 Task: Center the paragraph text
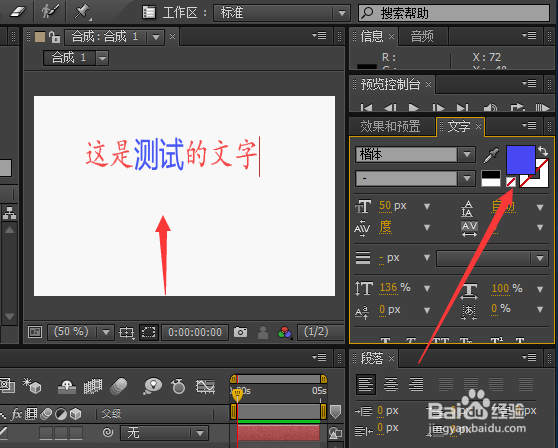click(391, 384)
